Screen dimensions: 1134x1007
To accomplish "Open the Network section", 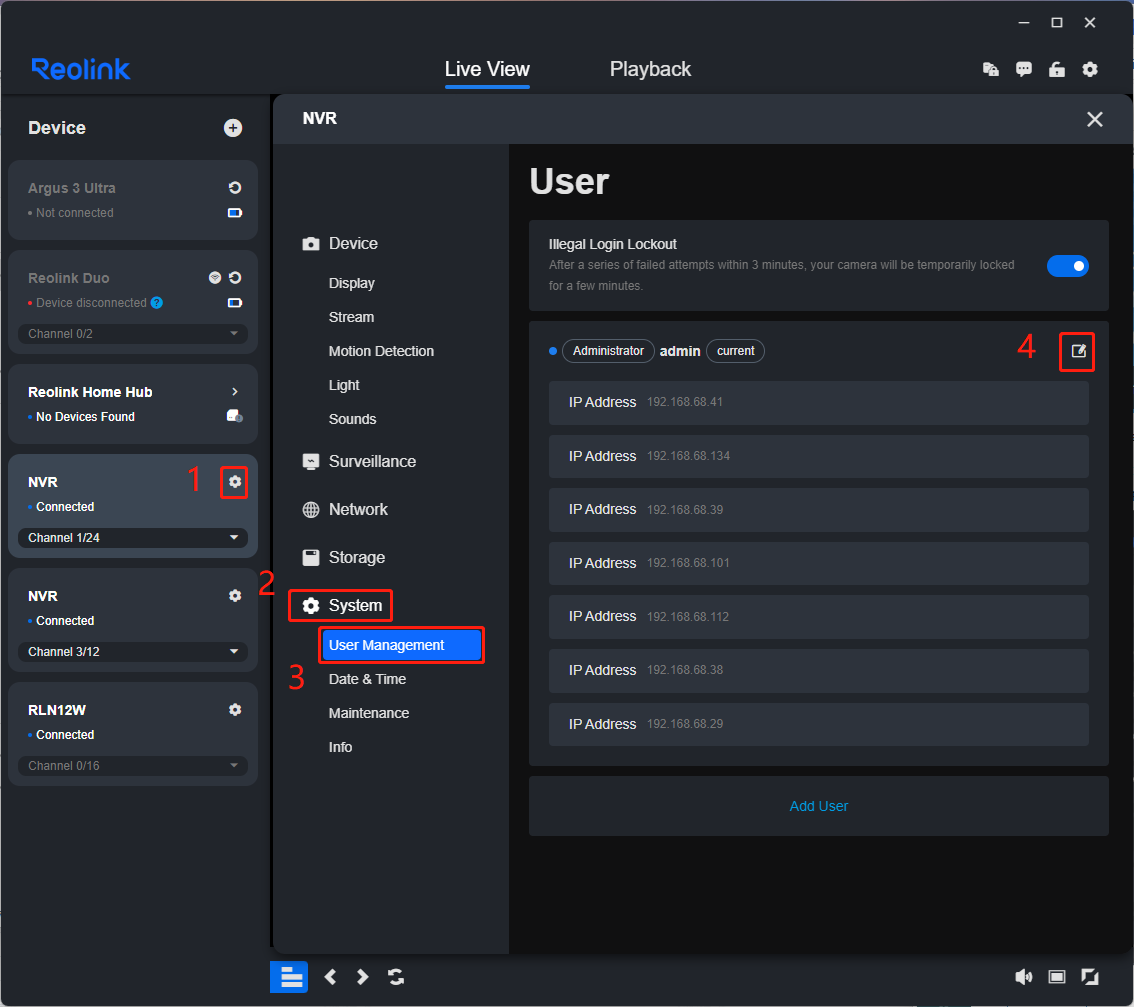I will click(x=345, y=509).
